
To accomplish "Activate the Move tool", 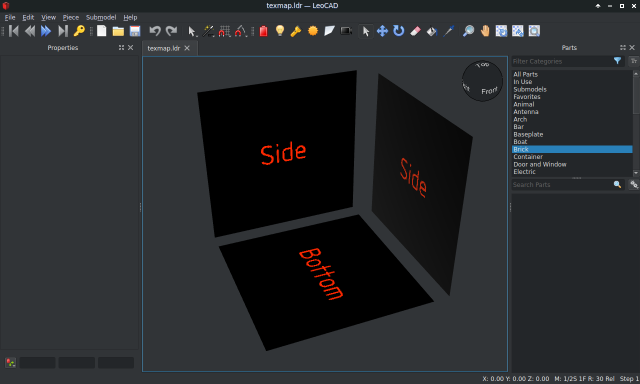I will pos(382,31).
